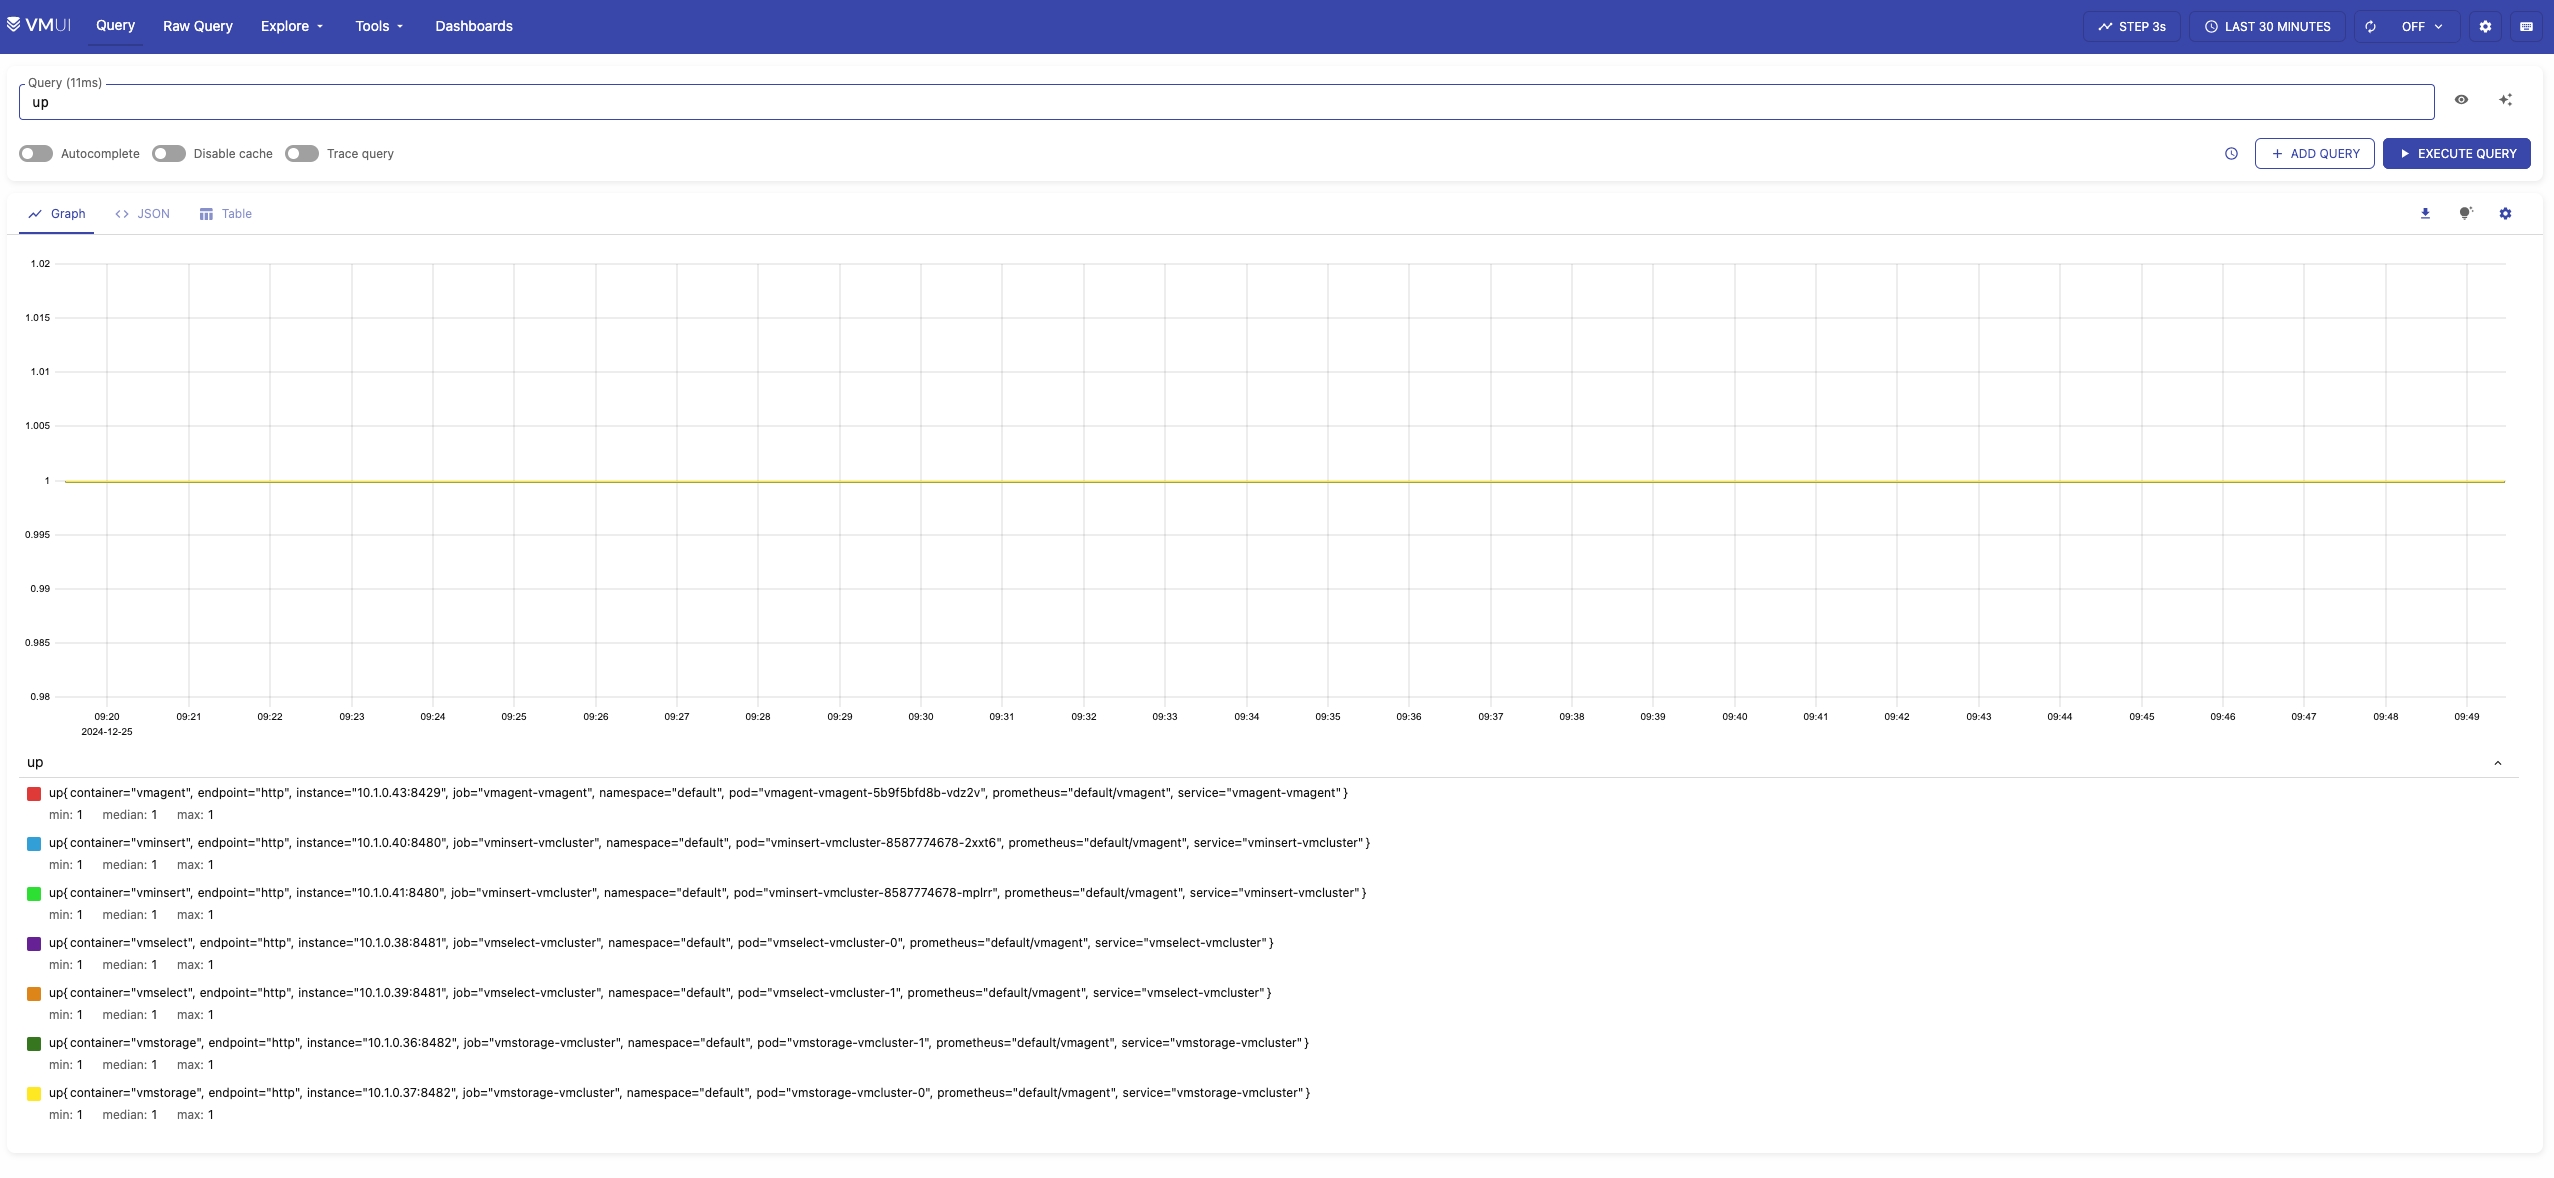
Task: Open global settings gear in top bar
Action: click(2485, 27)
